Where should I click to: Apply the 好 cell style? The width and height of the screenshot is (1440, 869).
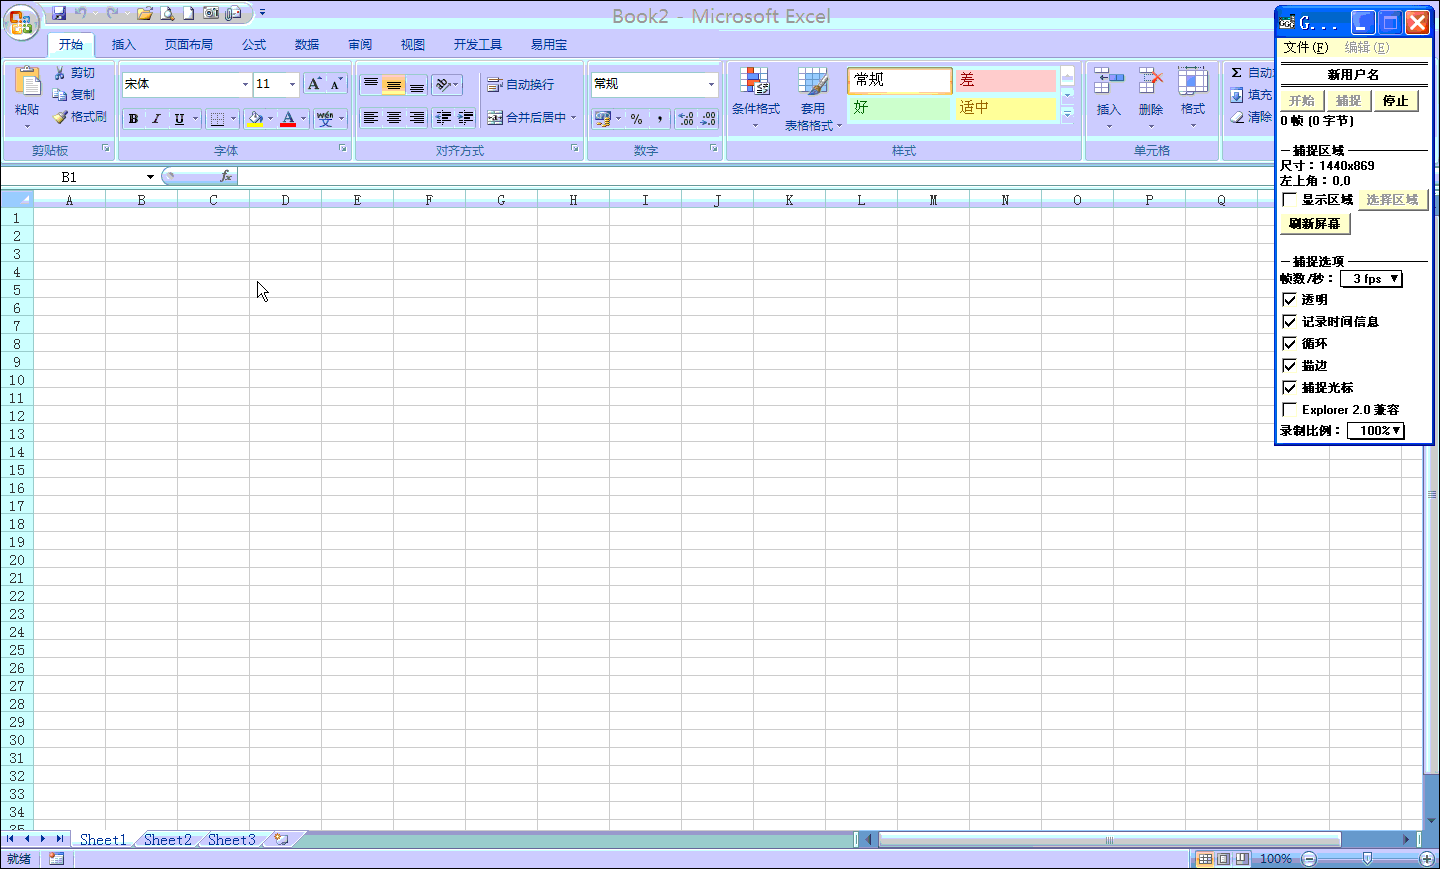click(x=898, y=107)
